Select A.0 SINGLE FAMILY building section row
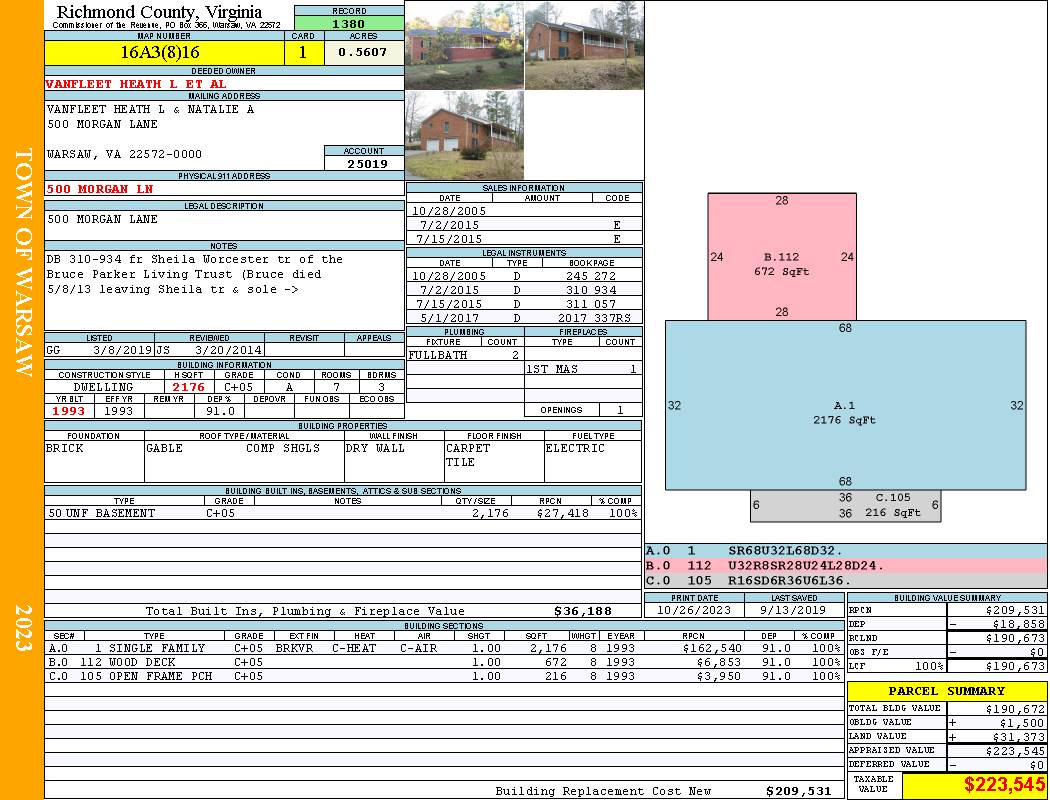This screenshot has height=800, width=1050. (x=444, y=648)
